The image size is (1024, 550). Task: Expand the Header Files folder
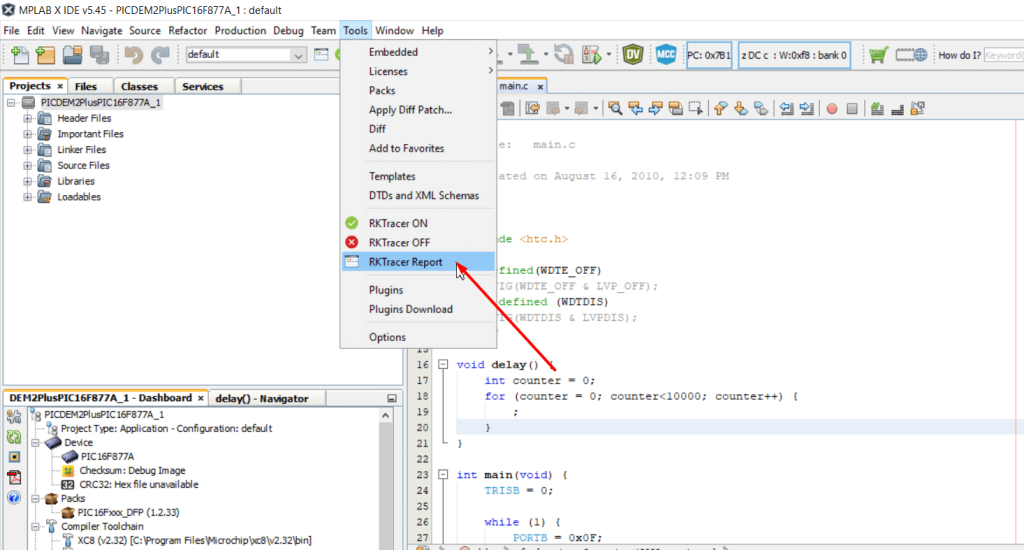(x=27, y=118)
